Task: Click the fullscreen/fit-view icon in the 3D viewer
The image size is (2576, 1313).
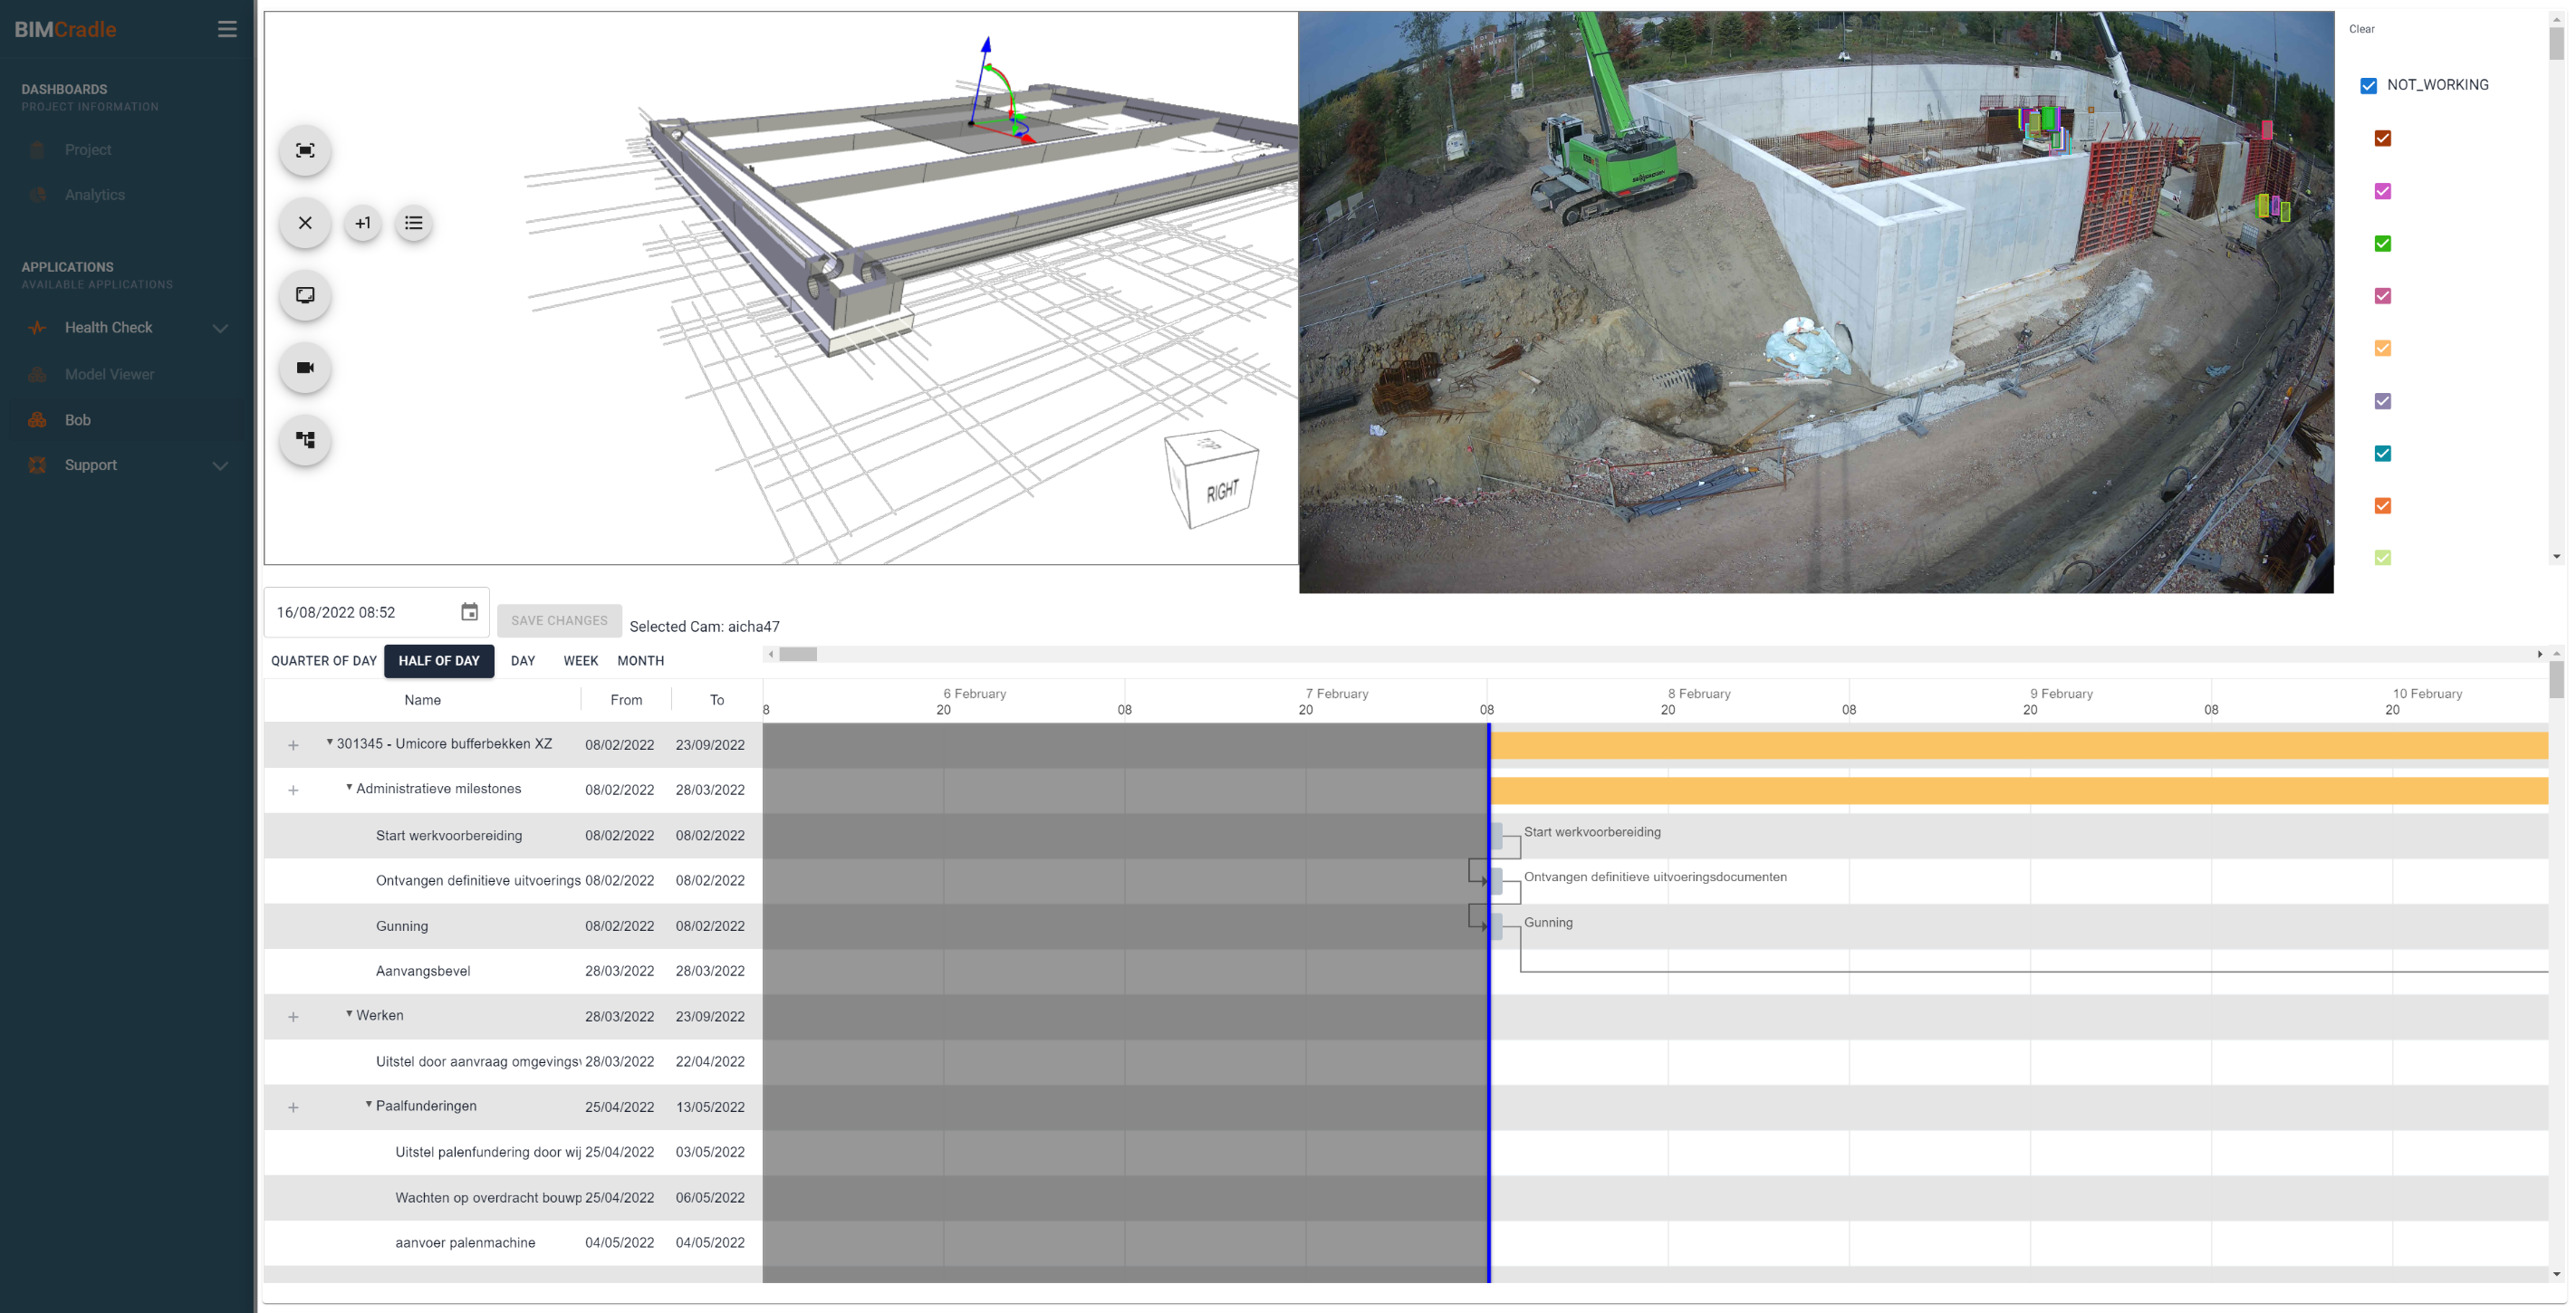Action: tap(304, 150)
